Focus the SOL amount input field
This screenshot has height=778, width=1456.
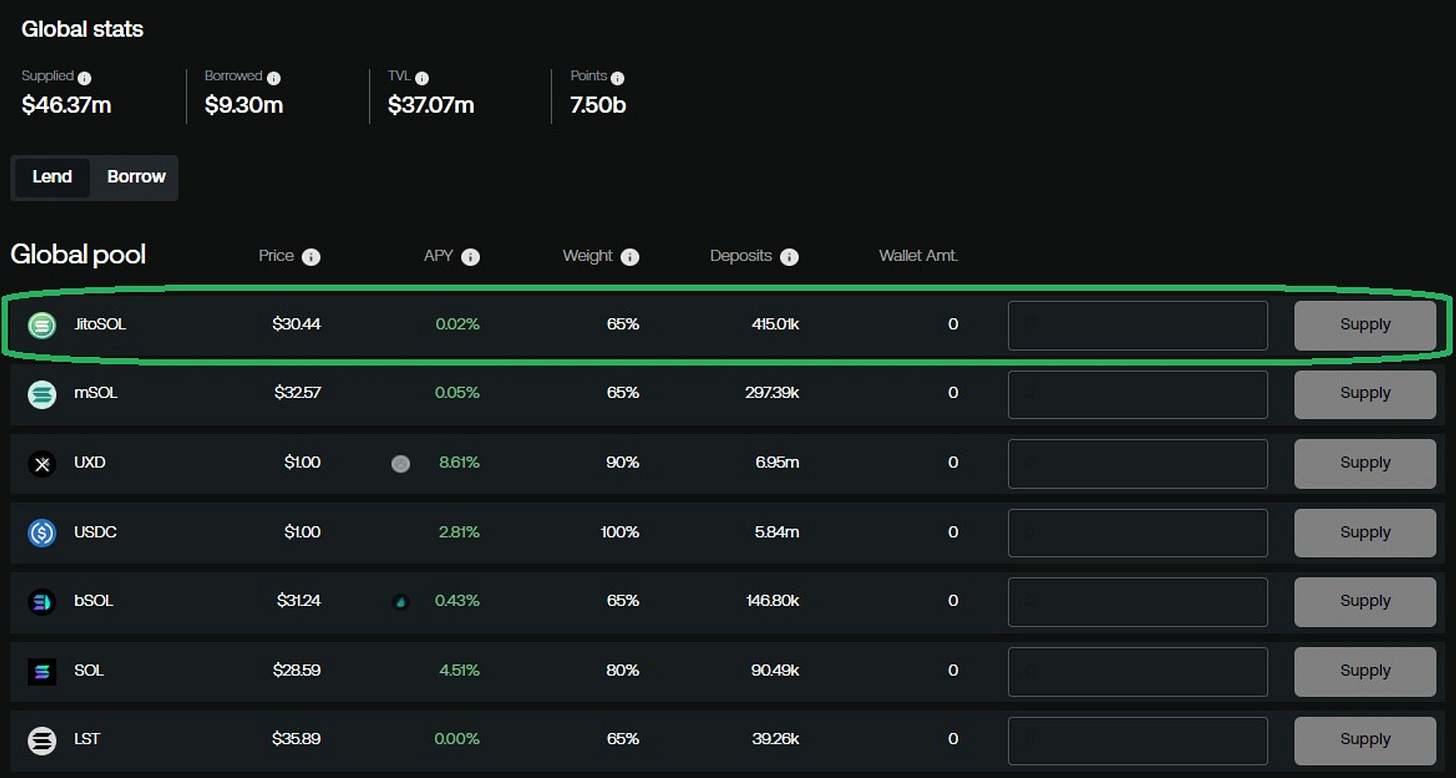(1138, 671)
